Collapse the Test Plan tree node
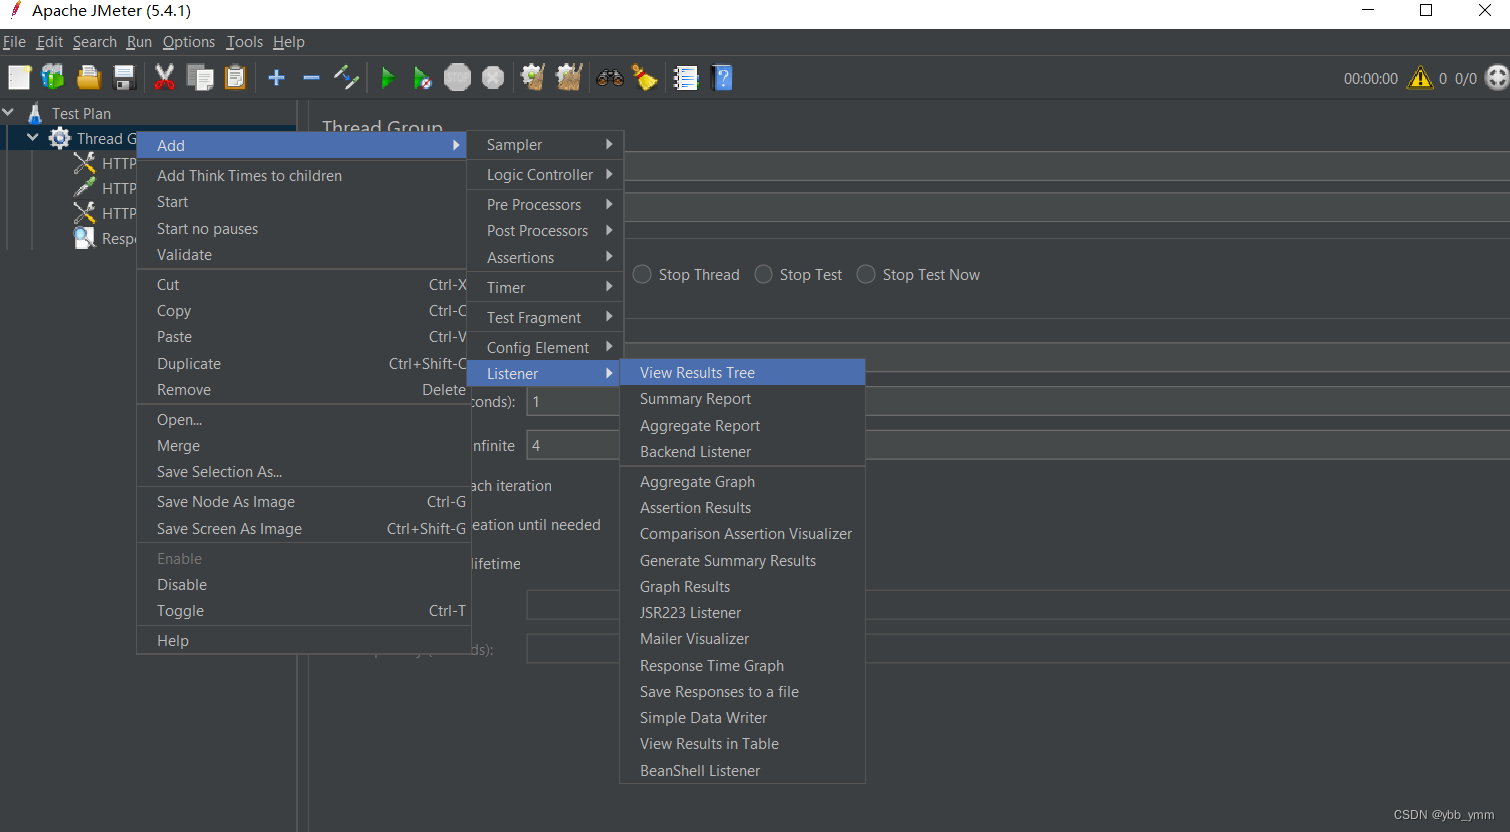 tap(9, 112)
